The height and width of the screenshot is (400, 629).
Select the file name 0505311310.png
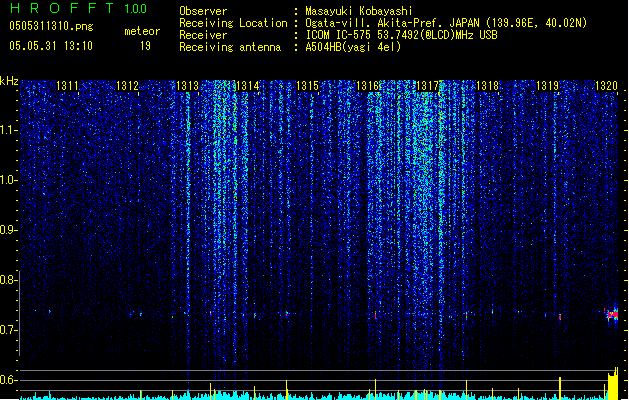pos(51,26)
